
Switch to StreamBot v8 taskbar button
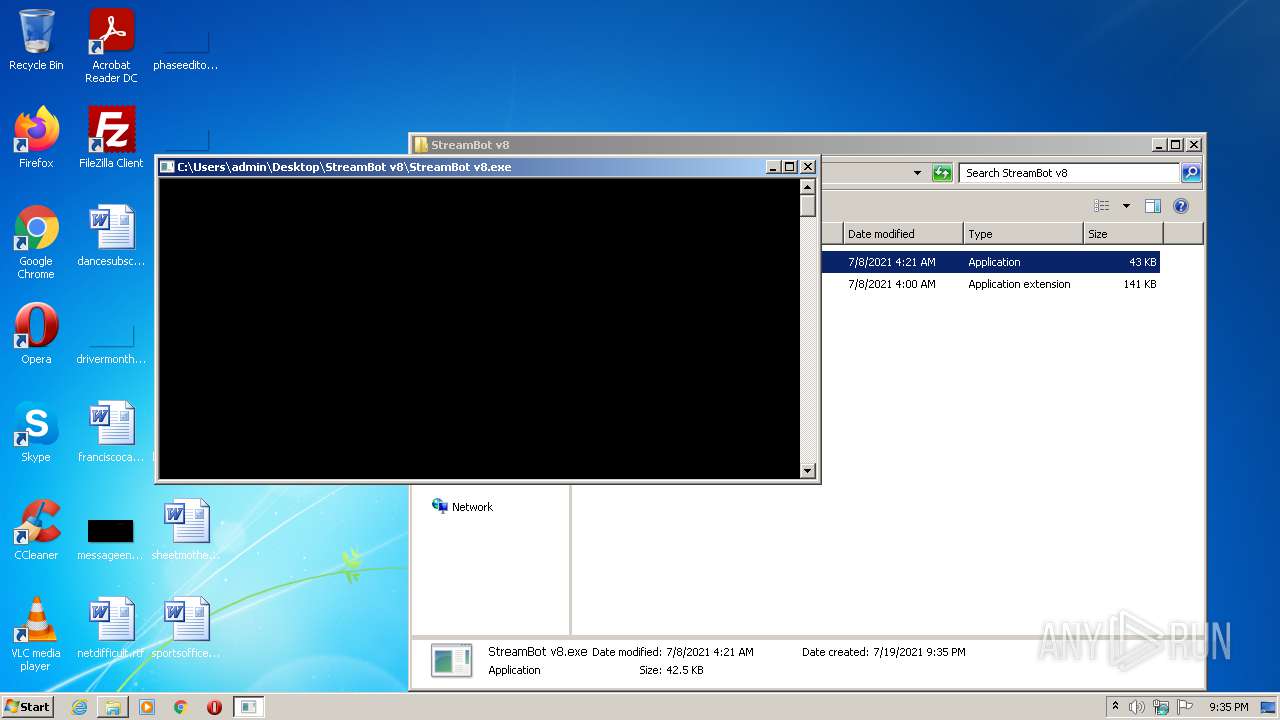point(248,707)
